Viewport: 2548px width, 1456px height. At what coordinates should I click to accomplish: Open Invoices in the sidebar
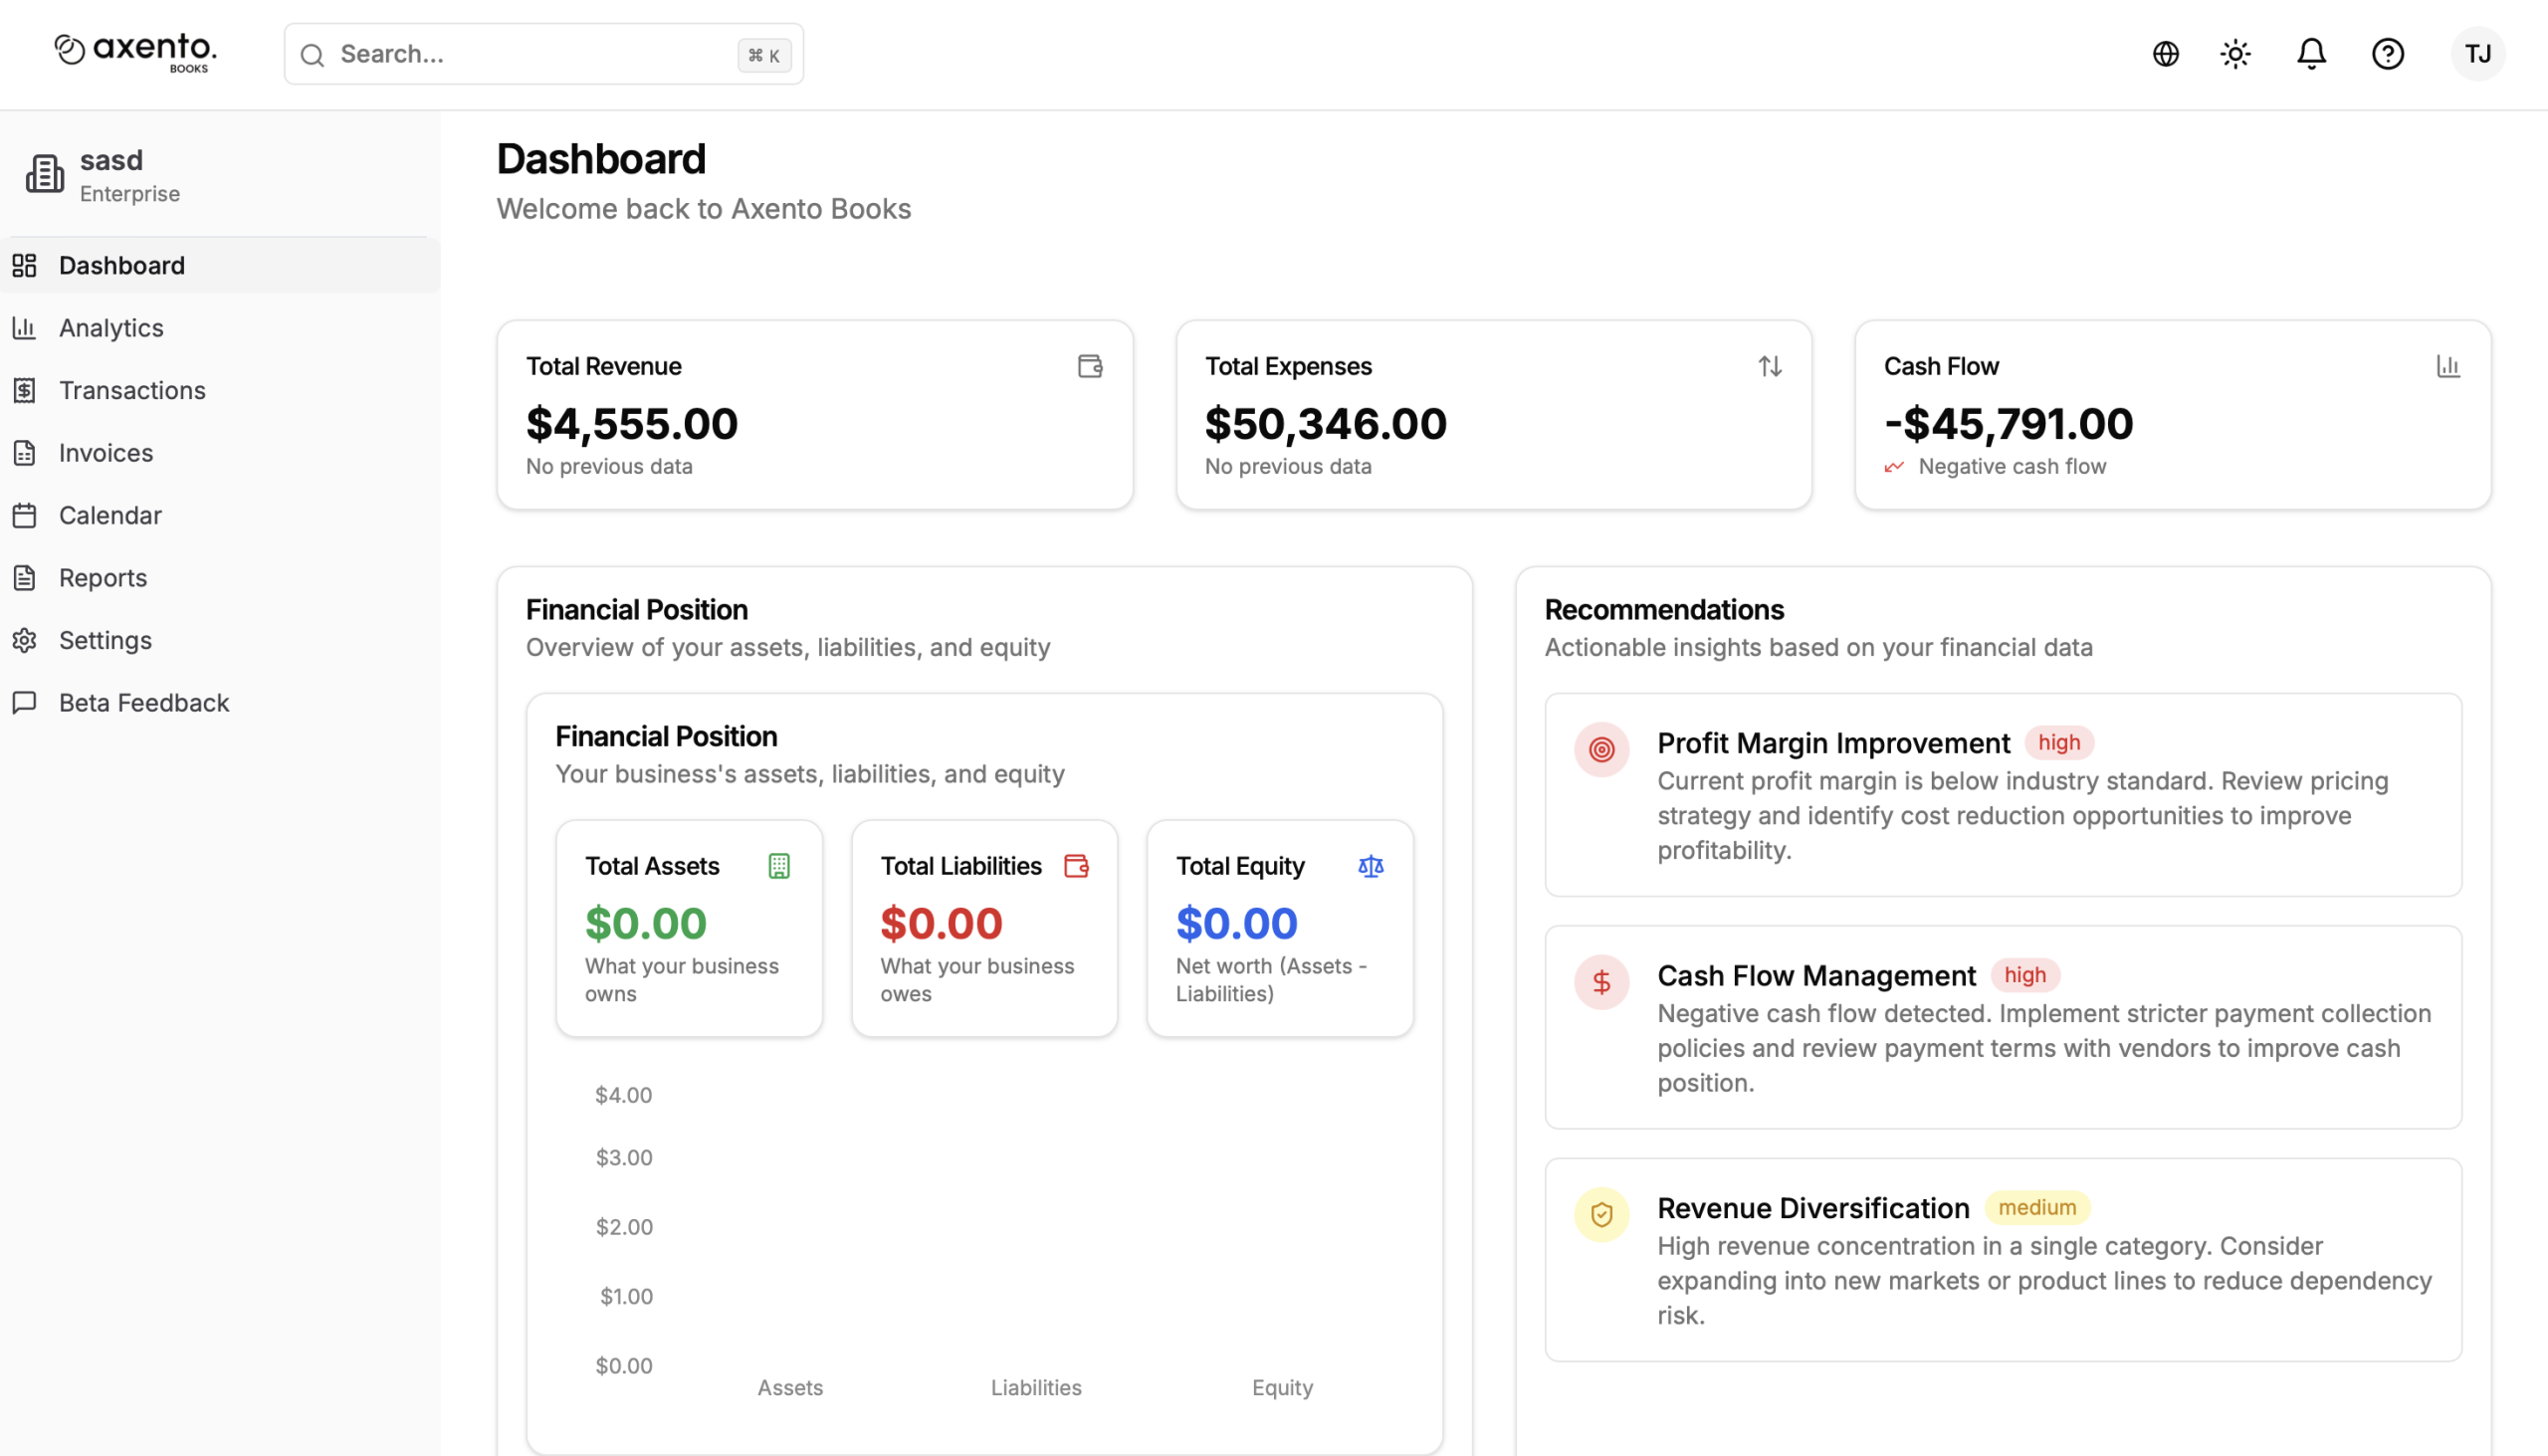click(x=220, y=453)
